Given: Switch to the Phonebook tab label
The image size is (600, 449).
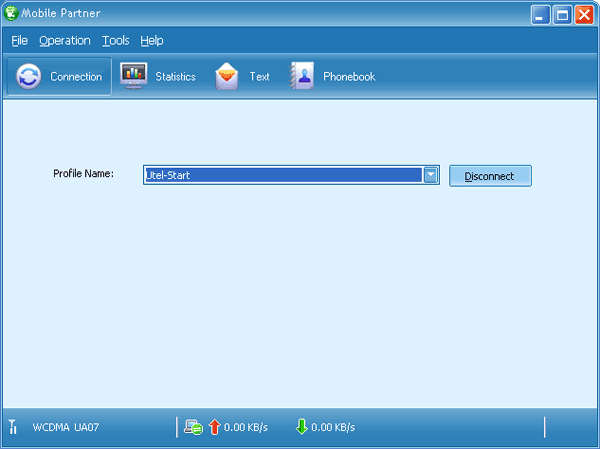Looking at the screenshot, I should (349, 77).
